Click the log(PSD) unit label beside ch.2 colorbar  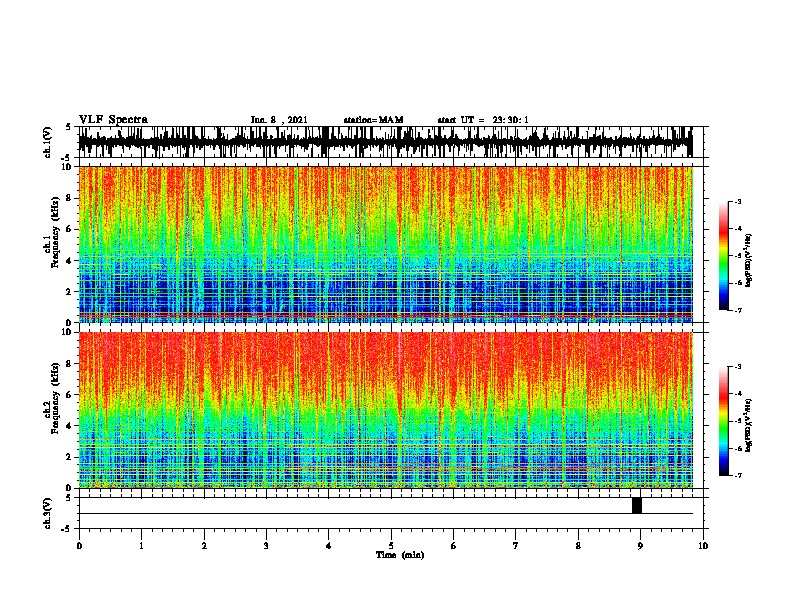pos(749,425)
